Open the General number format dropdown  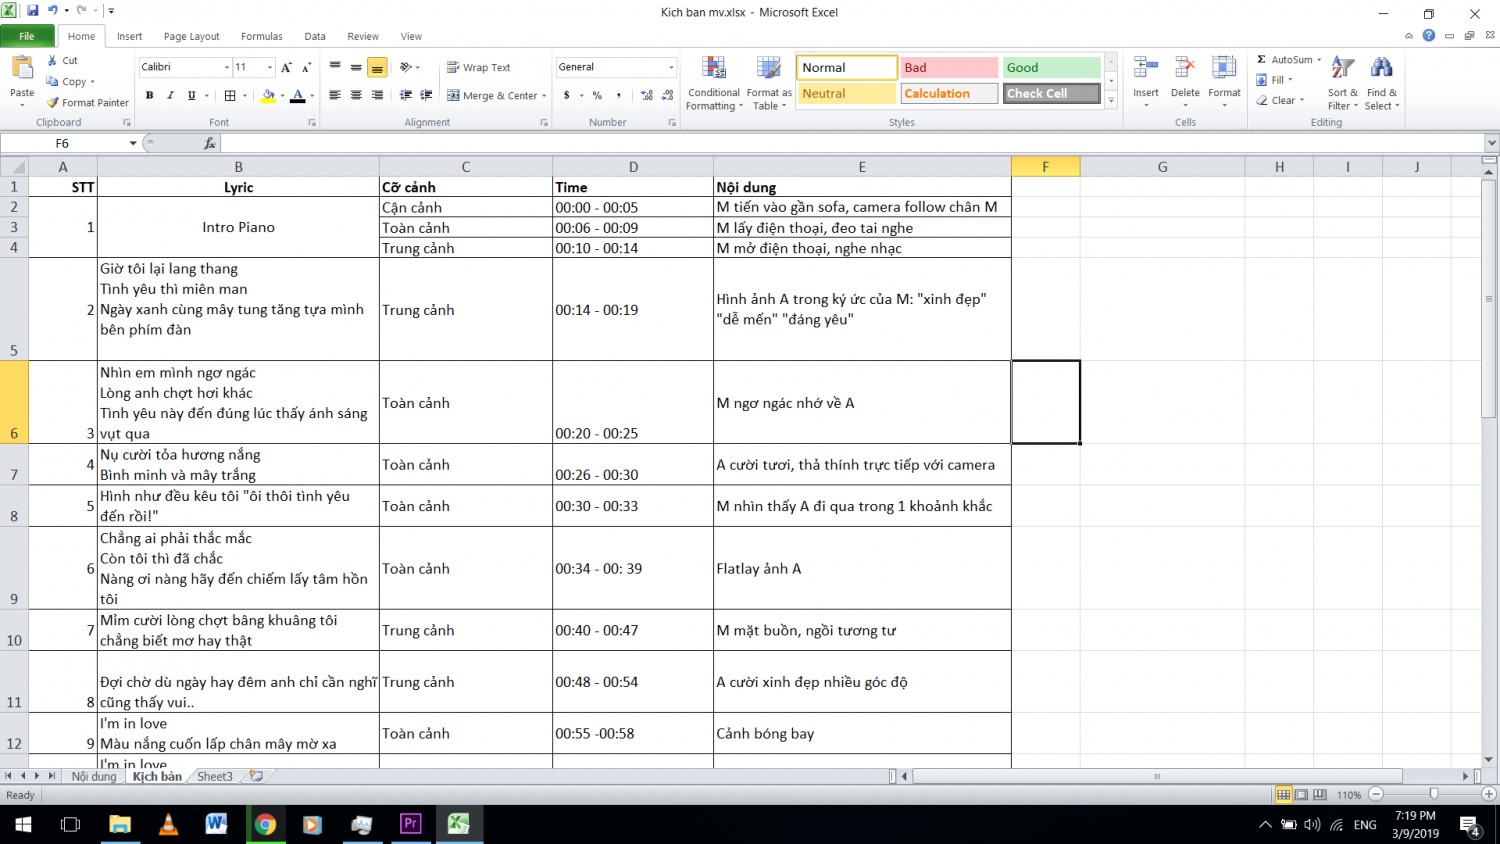(x=671, y=67)
